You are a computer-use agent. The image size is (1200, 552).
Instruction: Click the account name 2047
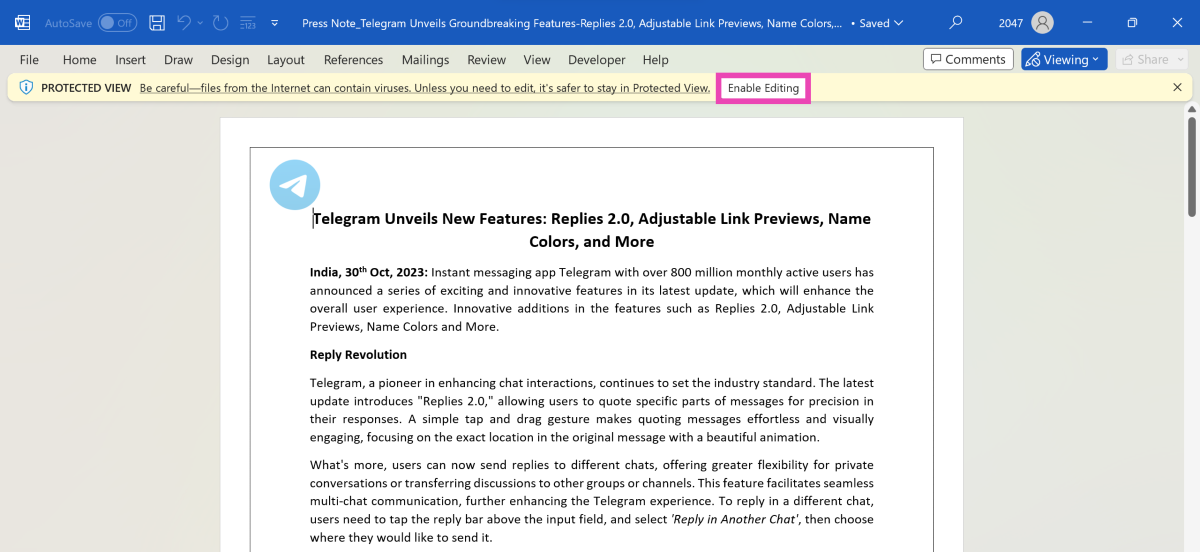[1011, 22]
